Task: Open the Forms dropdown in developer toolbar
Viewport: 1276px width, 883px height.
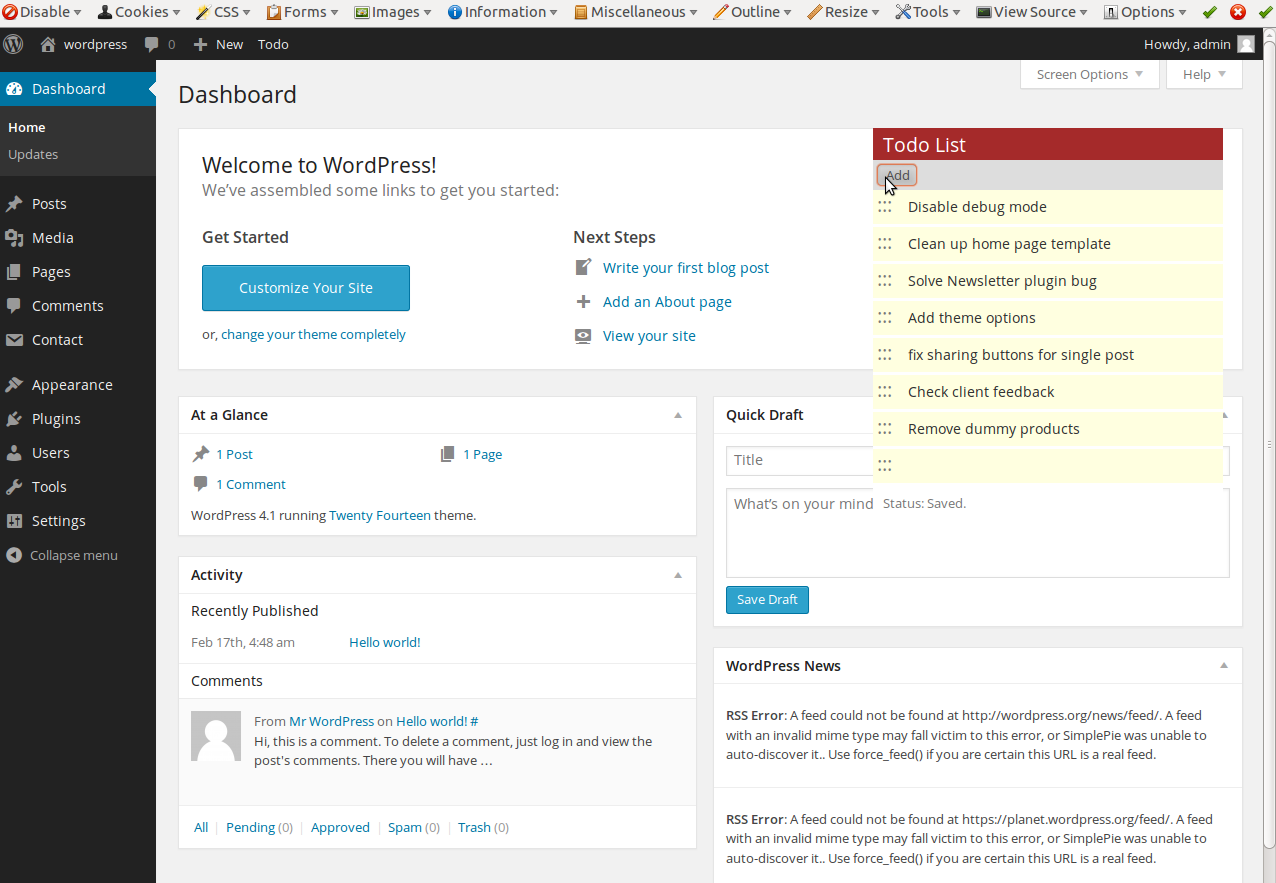Action: click(x=302, y=12)
